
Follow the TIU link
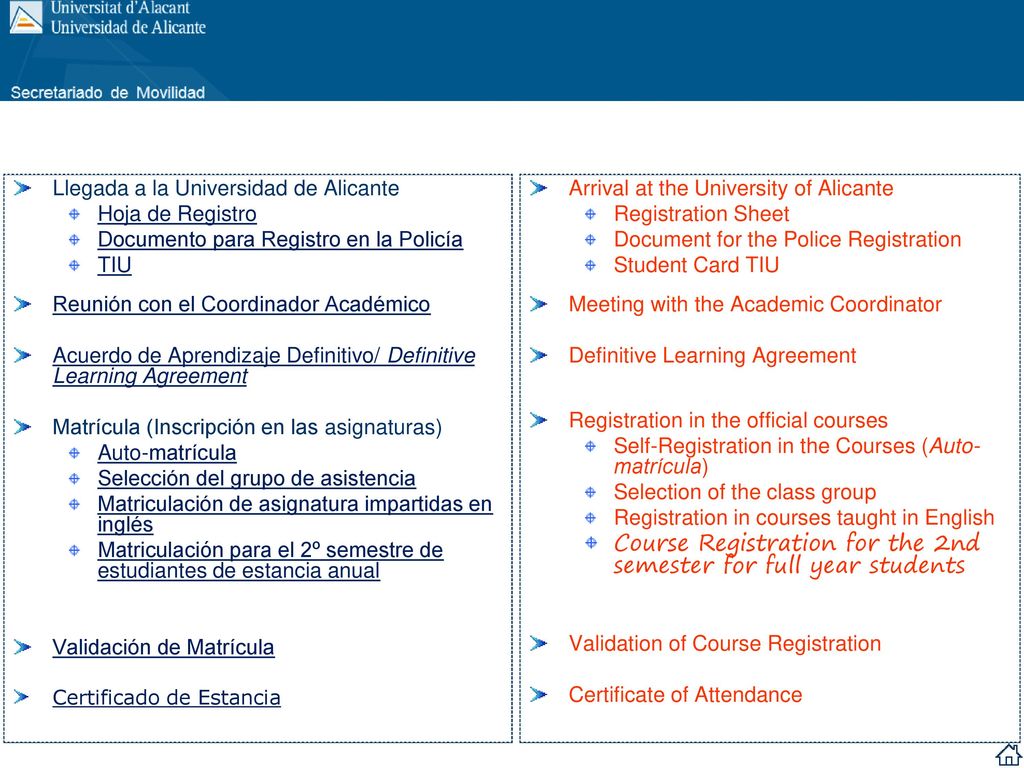click(x=114, y=265)
